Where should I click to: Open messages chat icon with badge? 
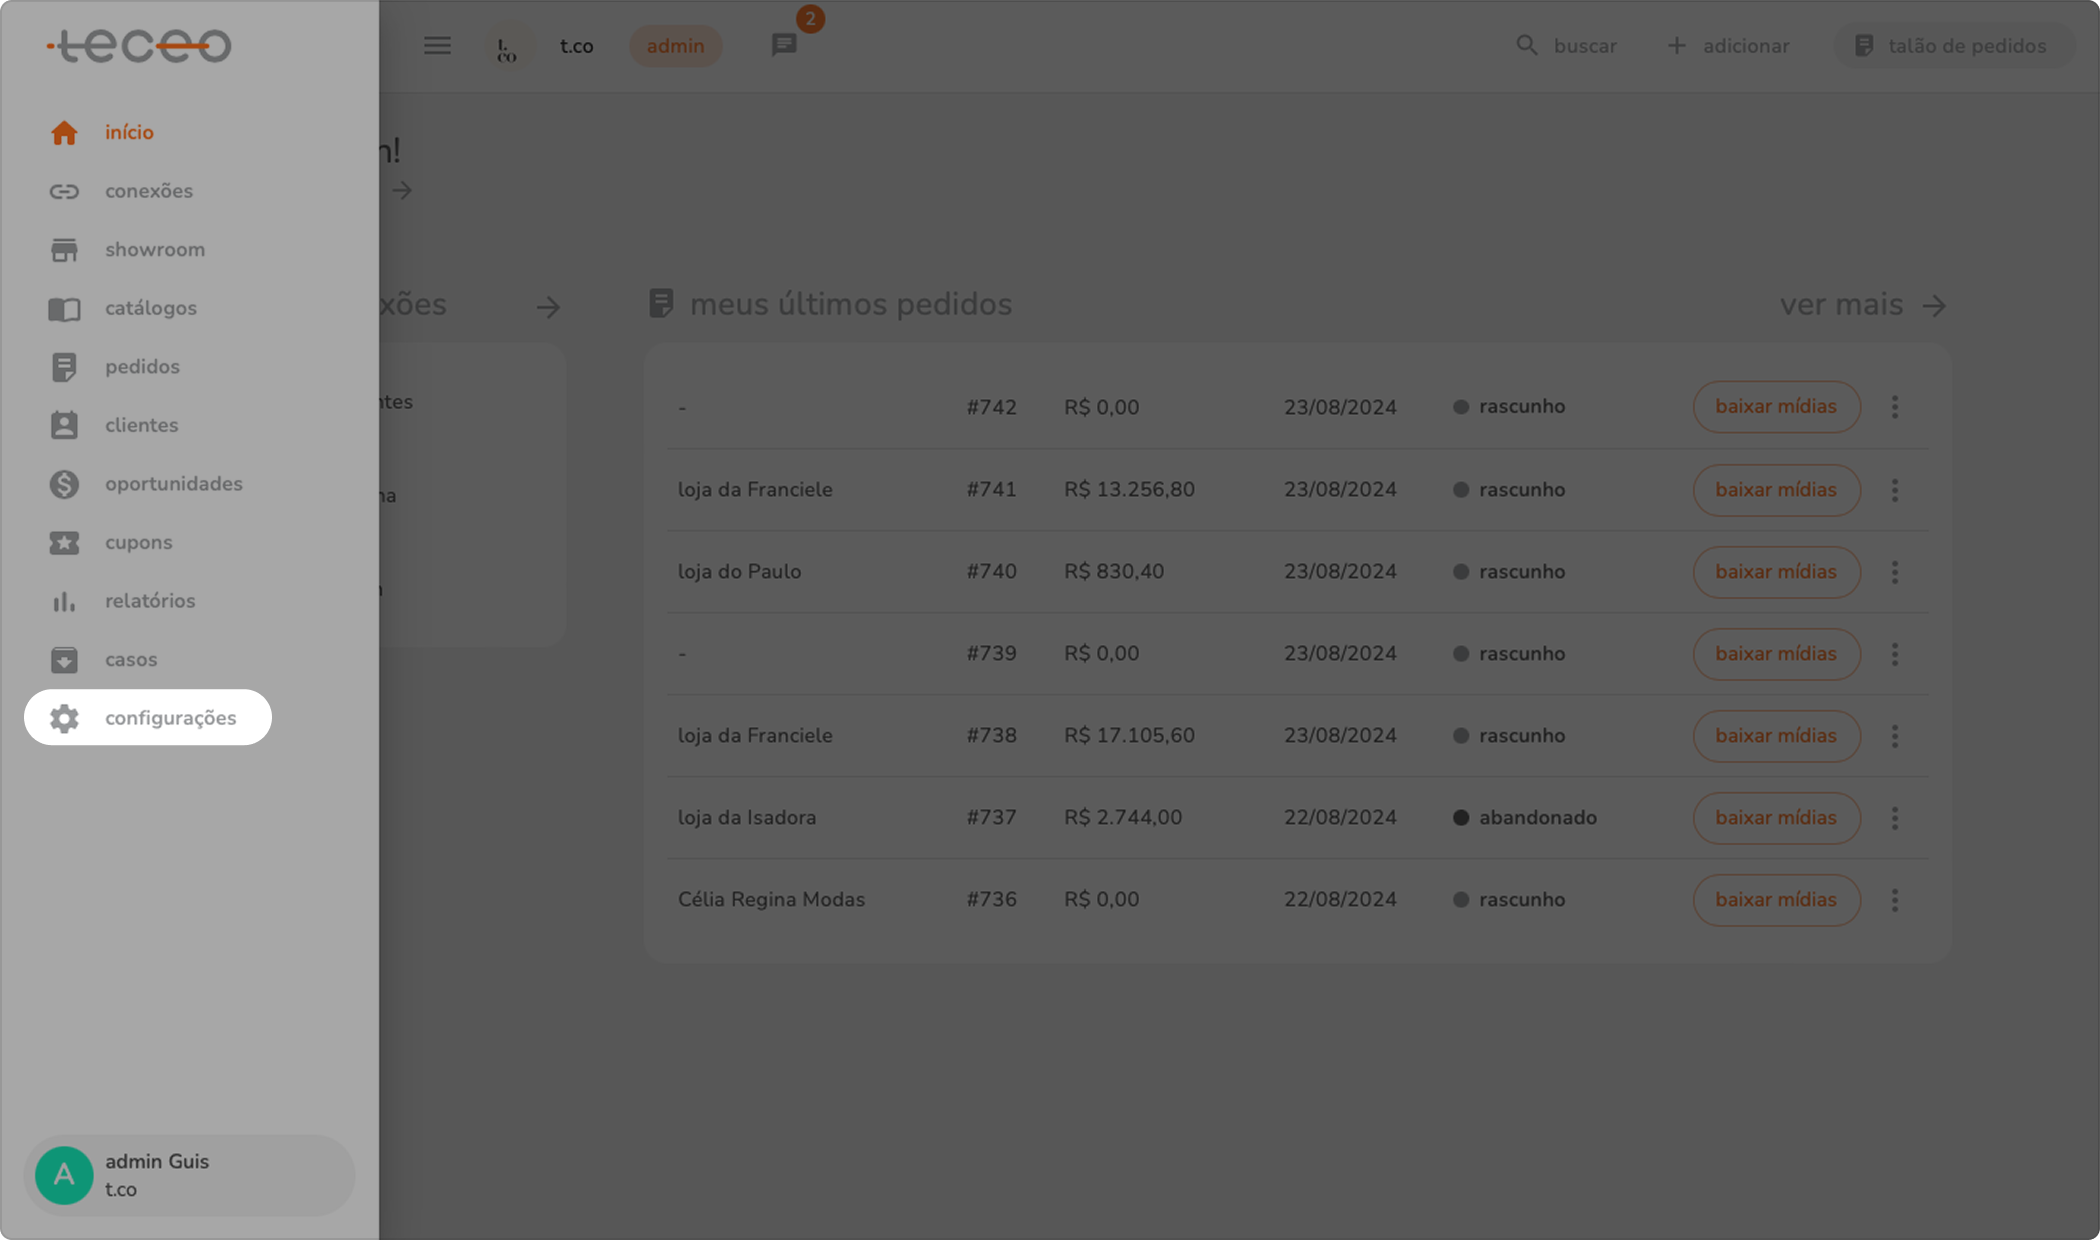pos(784,45)
